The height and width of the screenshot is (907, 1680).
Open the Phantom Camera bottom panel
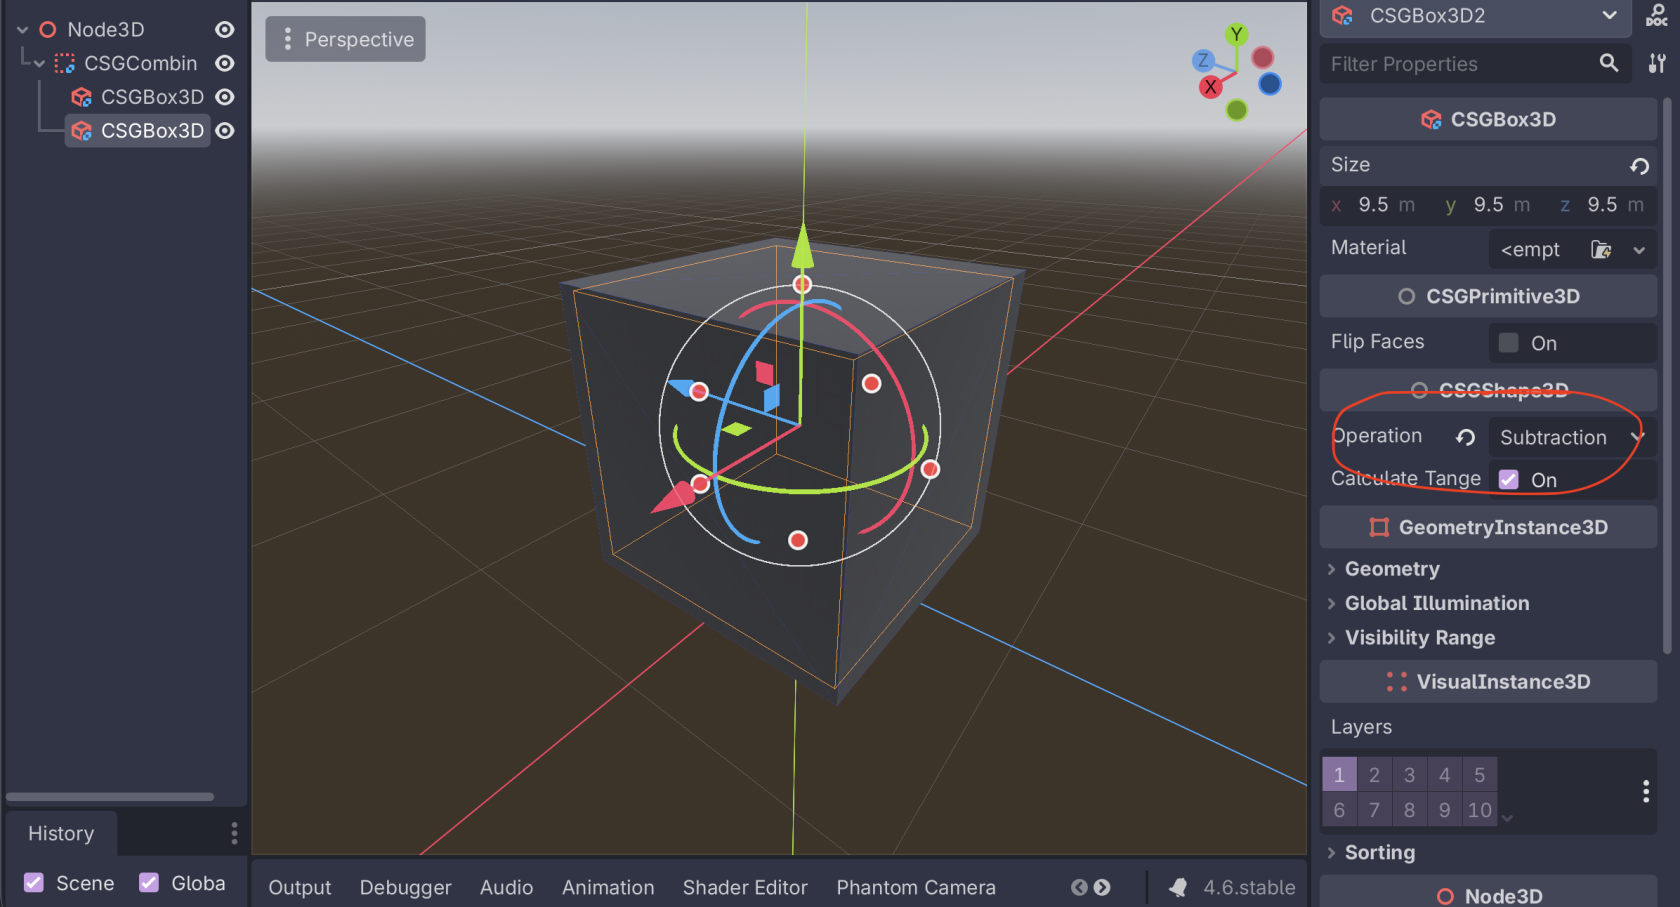point(916,887)
